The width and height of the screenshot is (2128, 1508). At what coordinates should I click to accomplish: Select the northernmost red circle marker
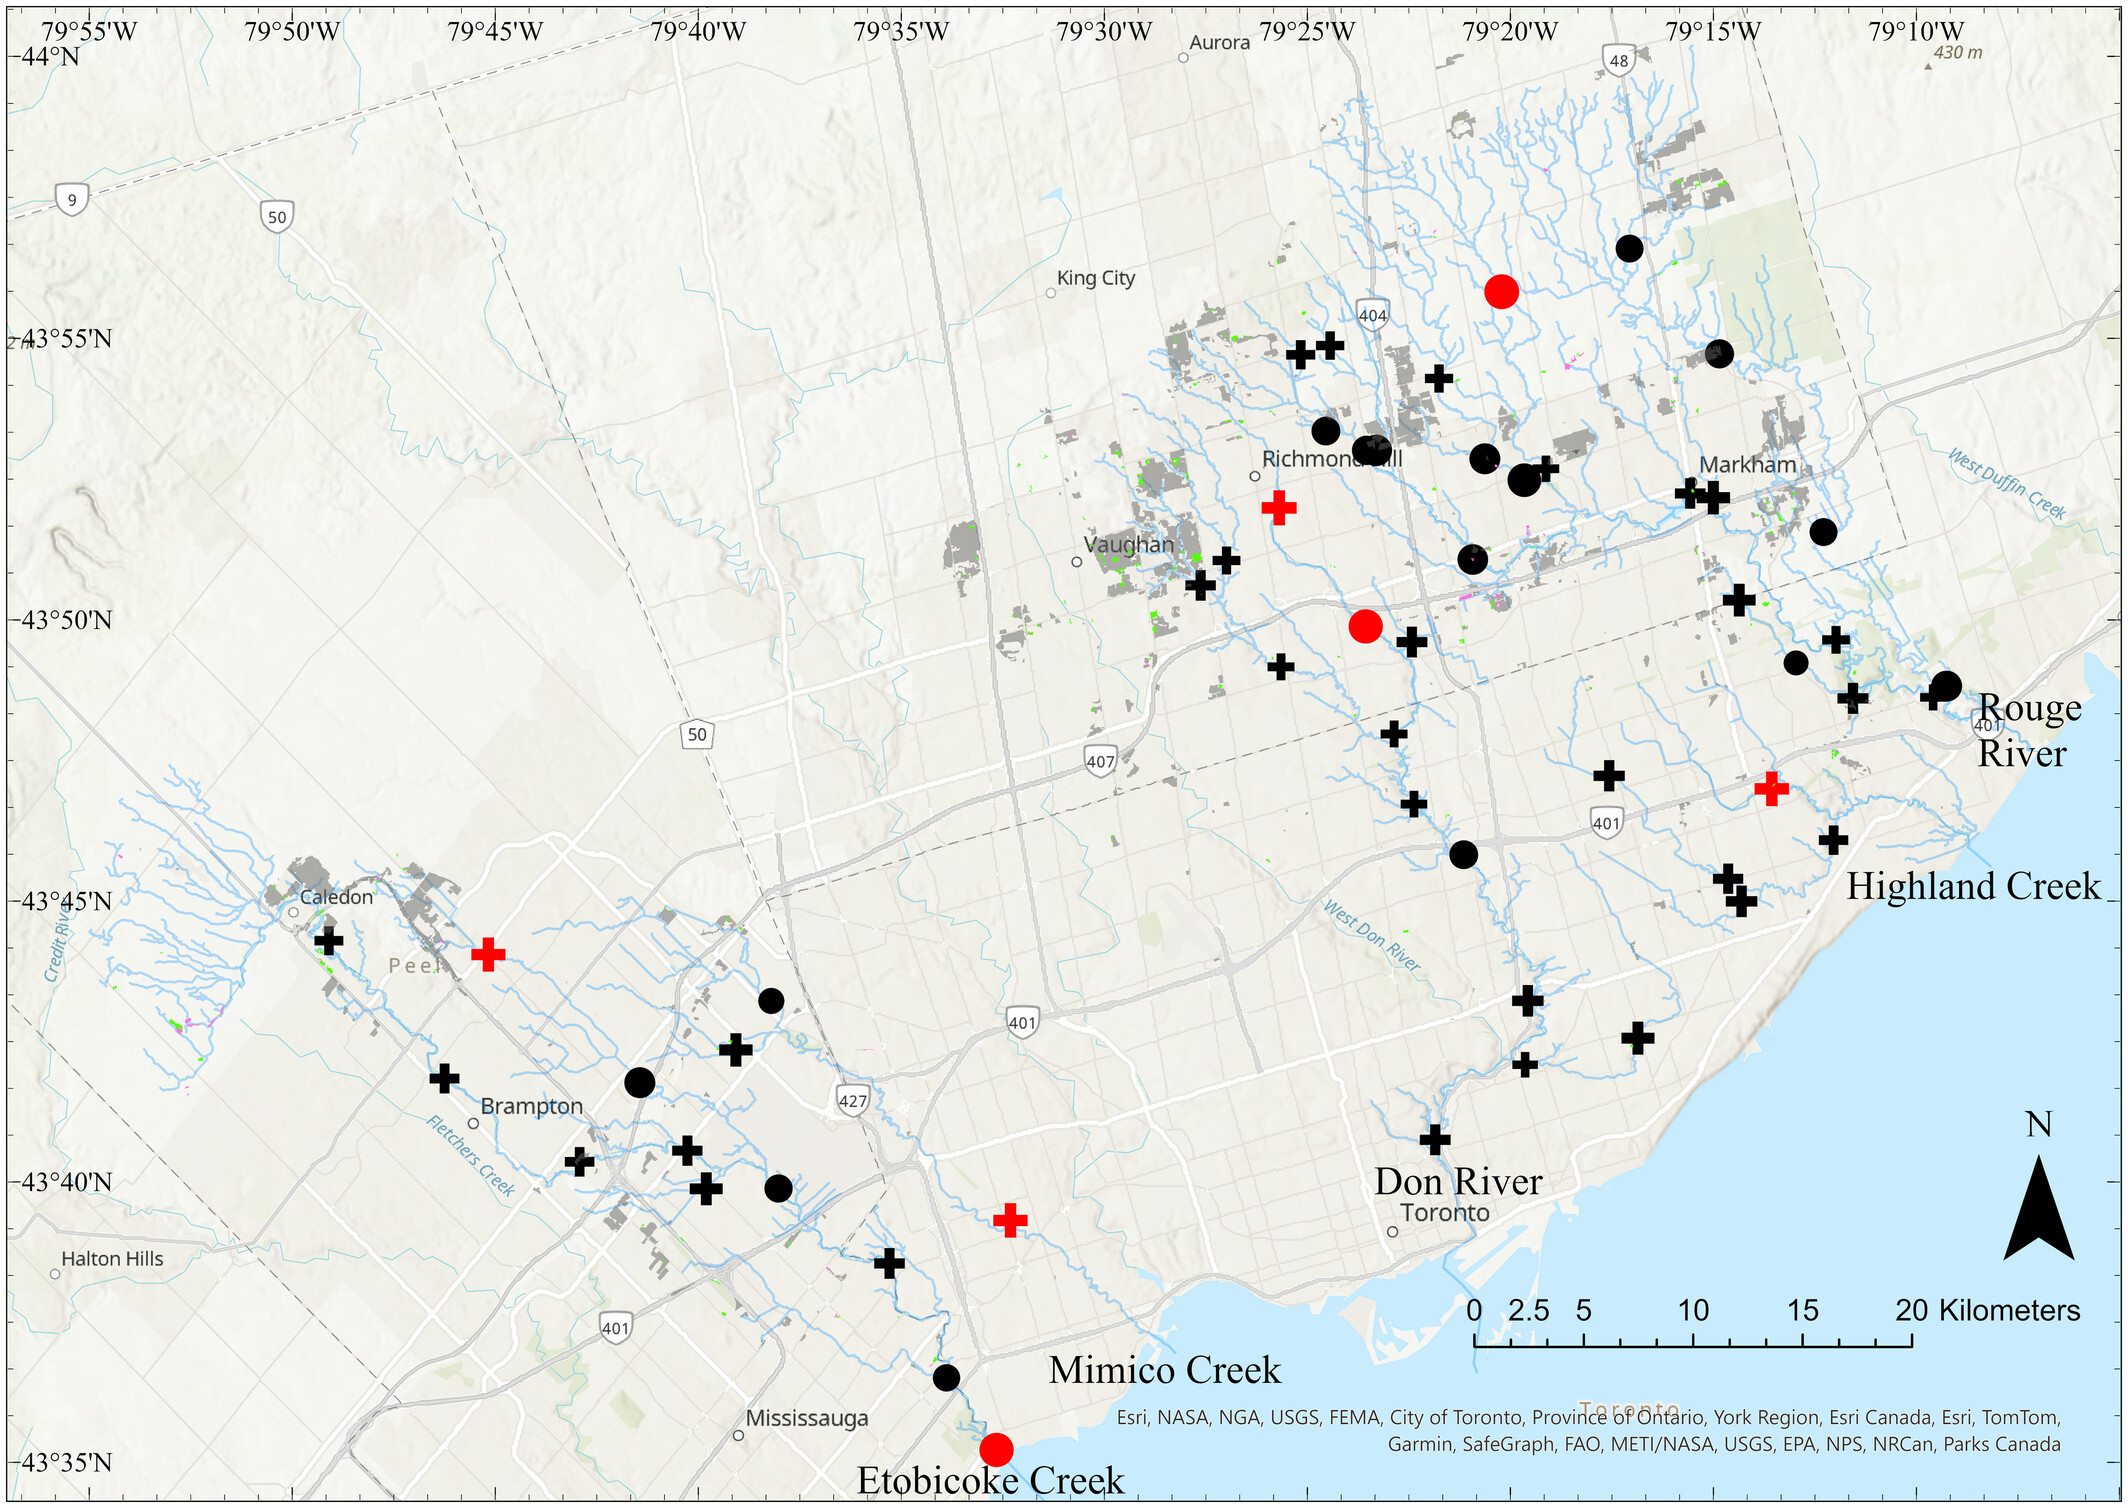tap(1501, 291)
